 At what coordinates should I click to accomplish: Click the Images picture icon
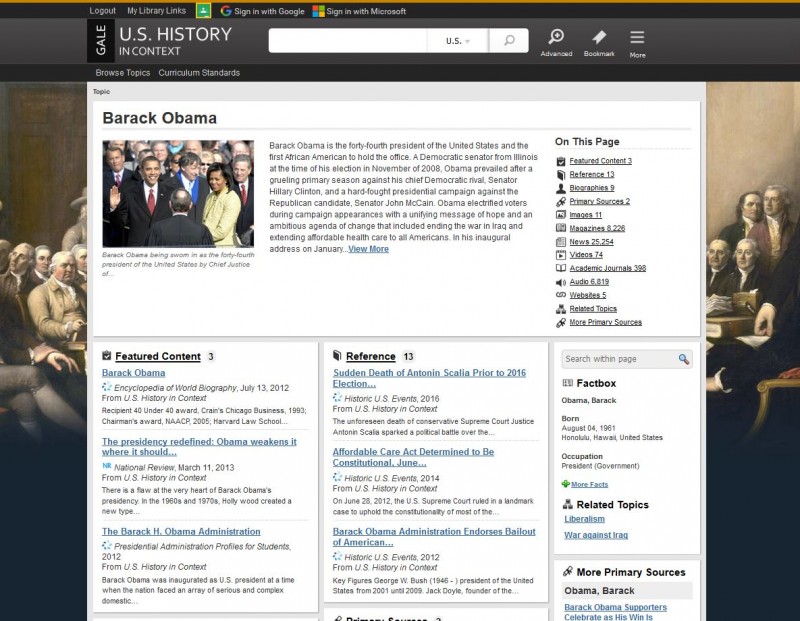pos(561,215)
